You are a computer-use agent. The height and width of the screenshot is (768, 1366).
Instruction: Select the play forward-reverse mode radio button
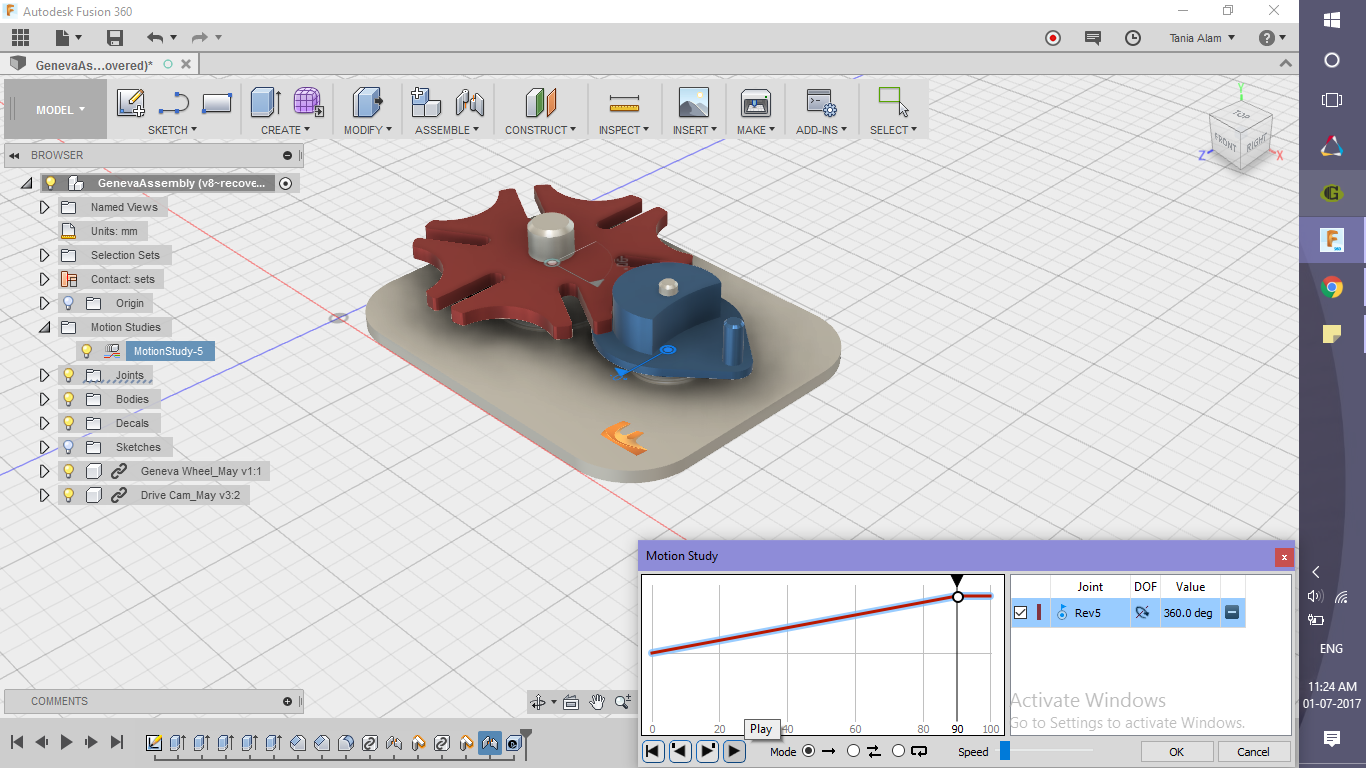tap(853, 751)
